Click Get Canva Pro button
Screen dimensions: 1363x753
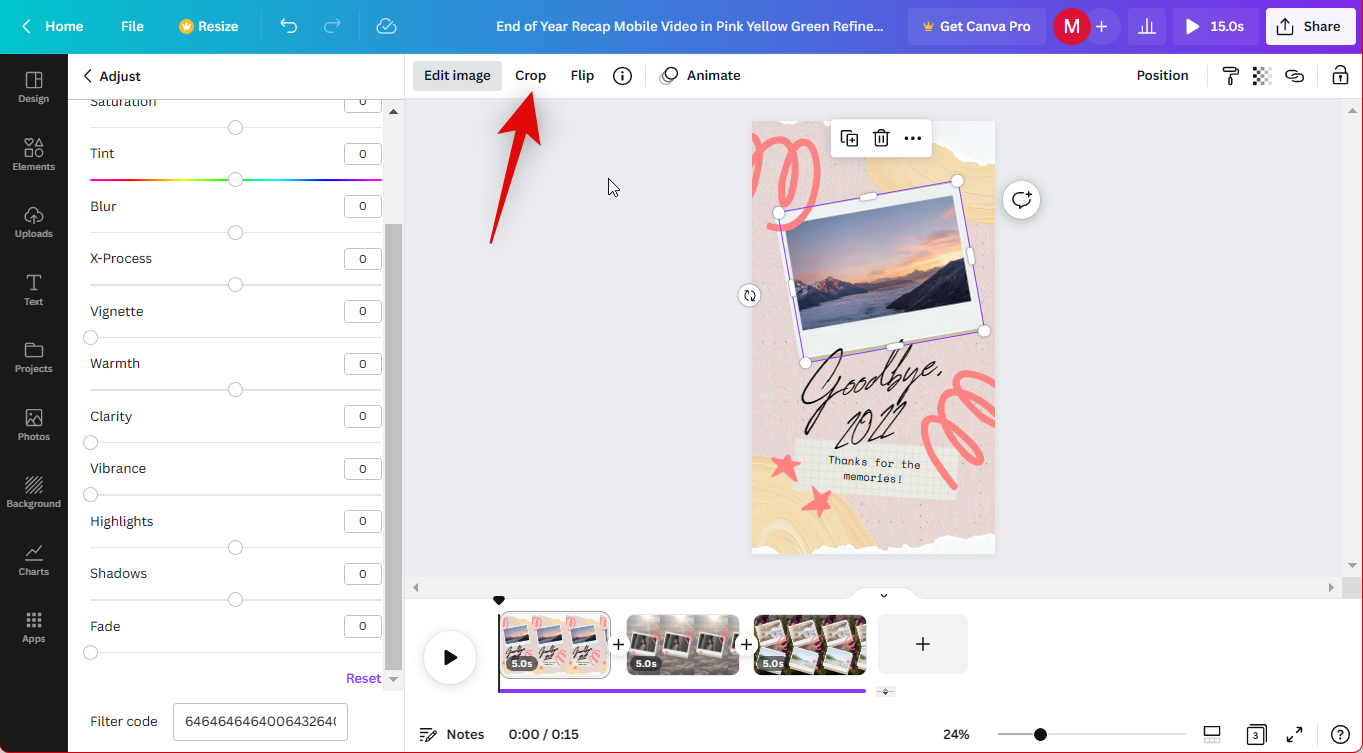pyautogui.click(x=976, y=26)
